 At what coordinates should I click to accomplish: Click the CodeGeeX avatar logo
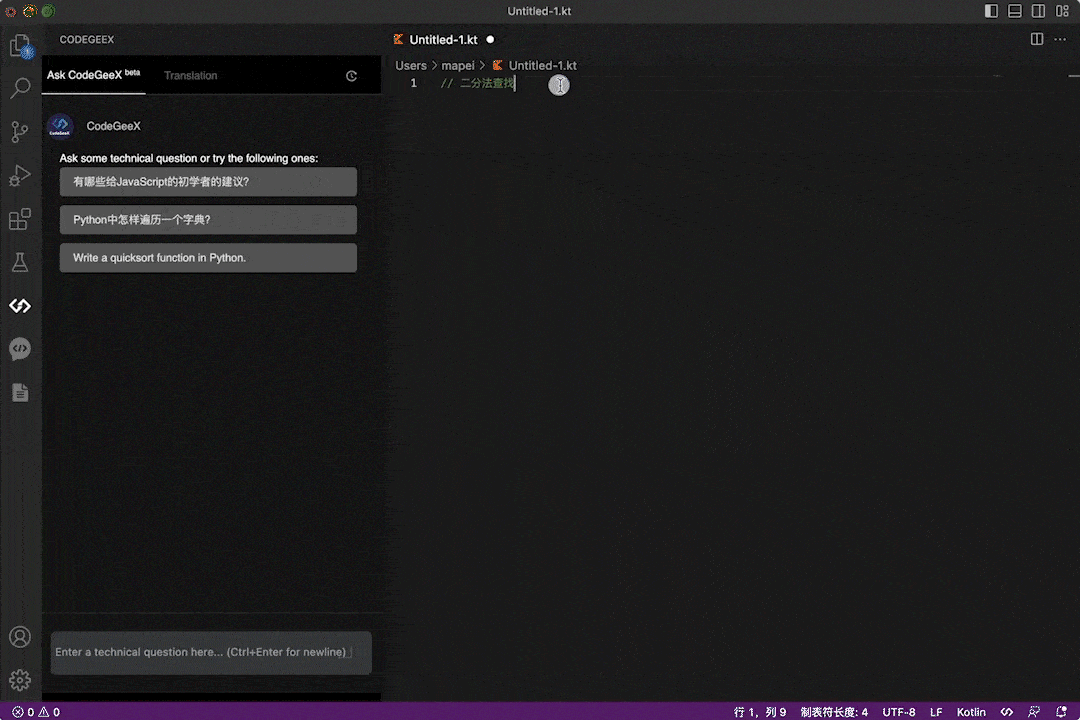tap(61, 126)
